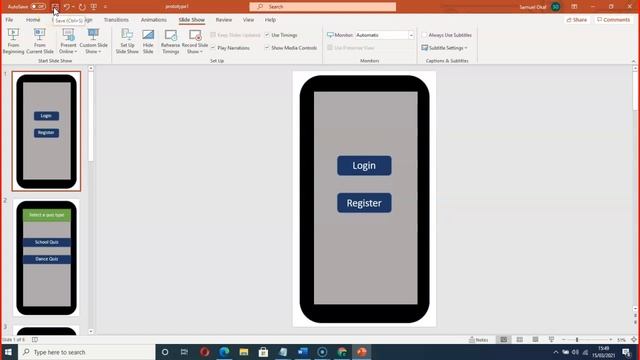Open File Explorer from taskbar
Image resolution: width=640 pixels, height=360 pixels.
click(244, 352)
